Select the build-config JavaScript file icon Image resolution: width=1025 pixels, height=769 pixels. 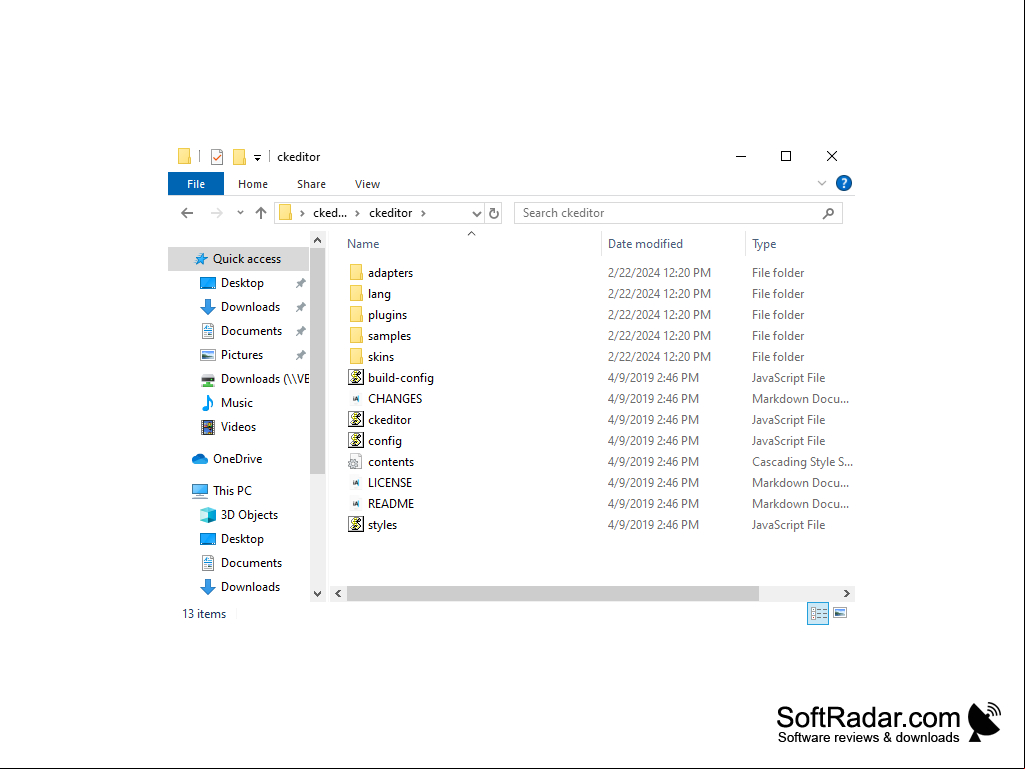(x=356, y=377)
